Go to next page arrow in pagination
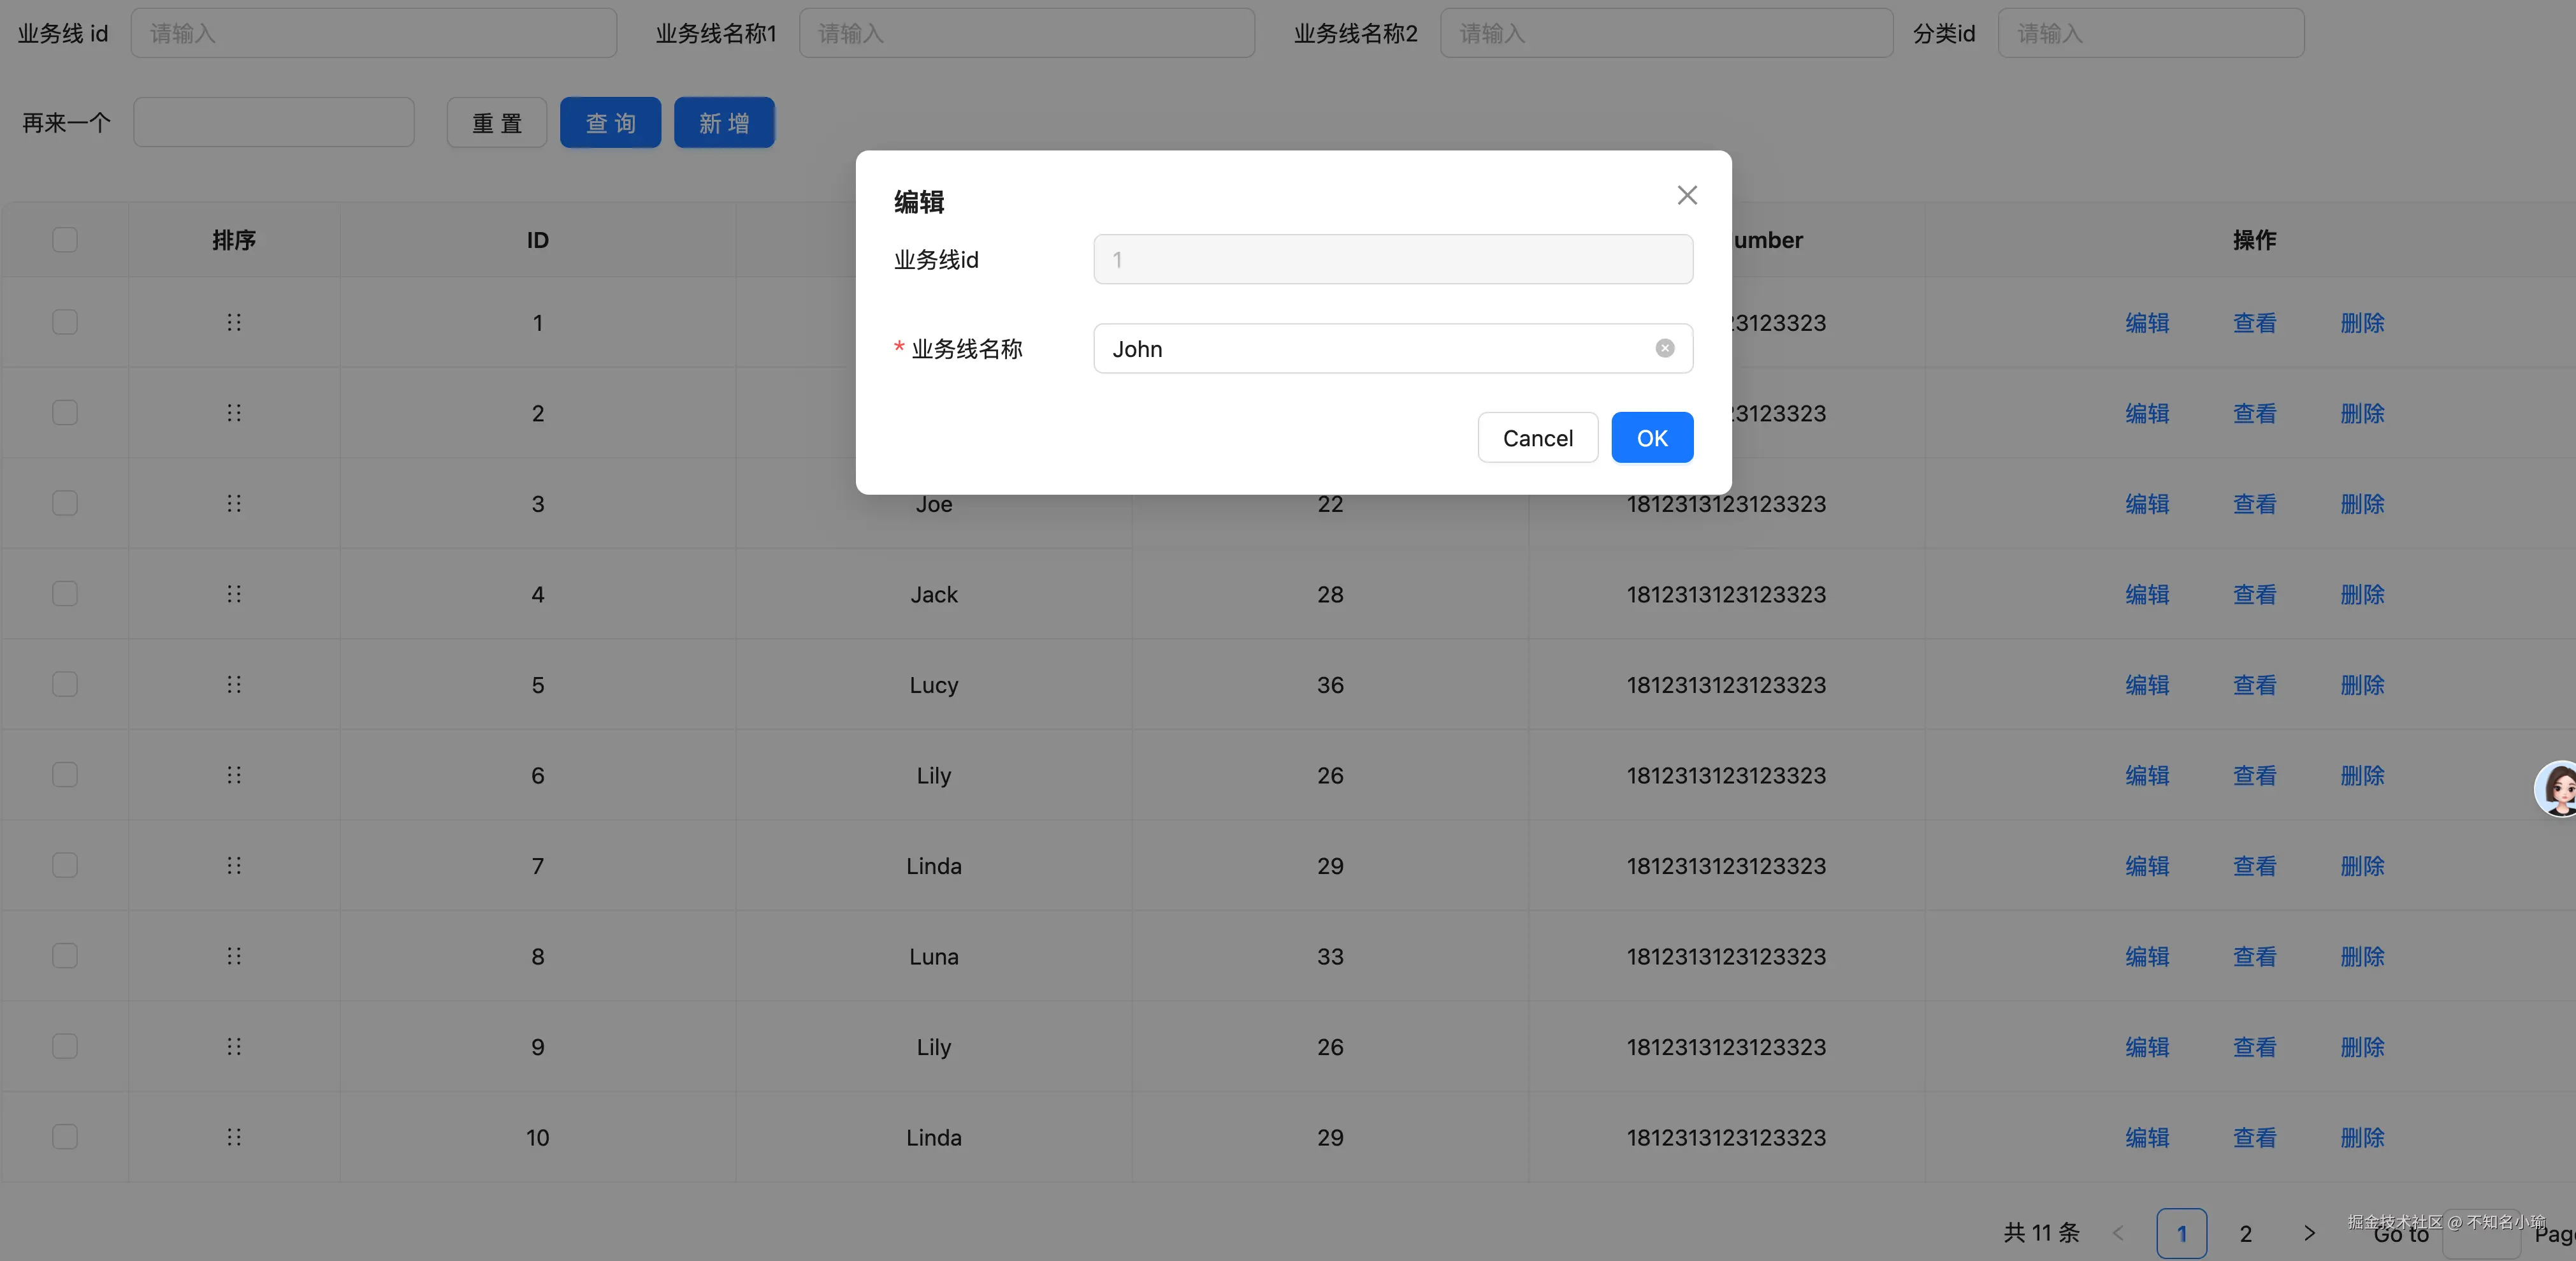 [2309, 1233]
